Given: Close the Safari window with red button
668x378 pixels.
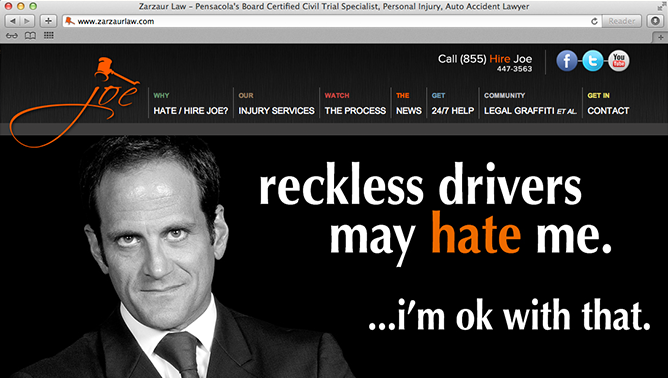Looking at the screenshot, I should [8, 6].
